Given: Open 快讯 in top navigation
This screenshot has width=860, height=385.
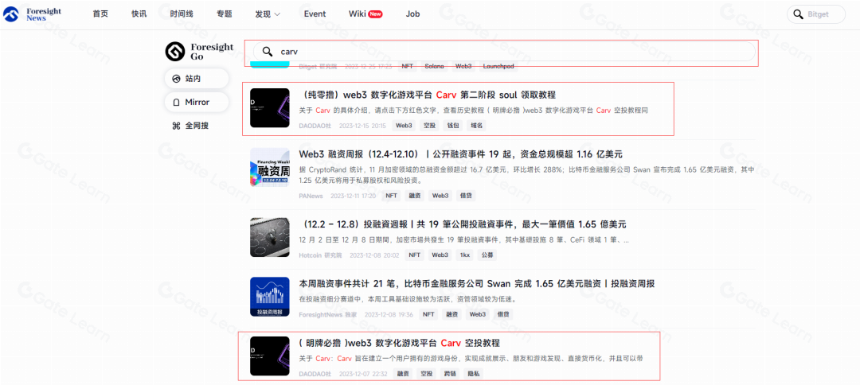Looking at the screenshot, I should tap(139, 14).
